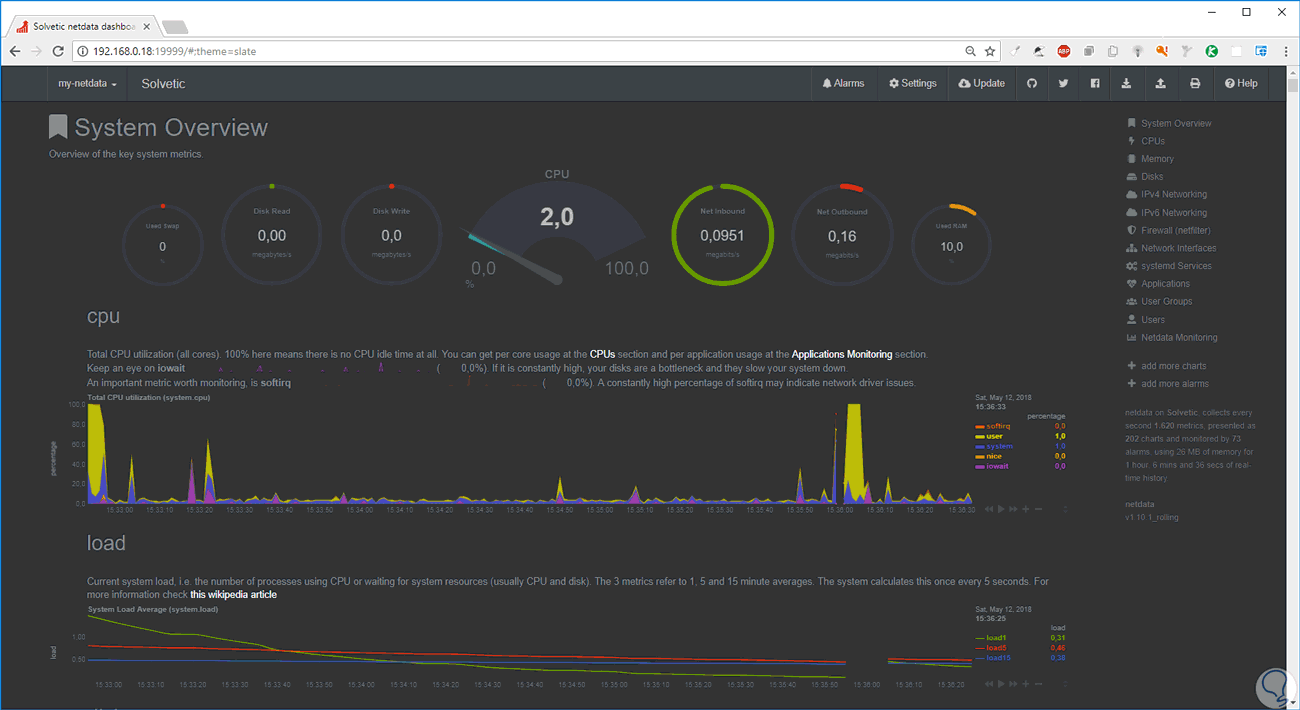Click the green K extension icon
This screenshot has height=710, width=1300.
click(1212, 50)
